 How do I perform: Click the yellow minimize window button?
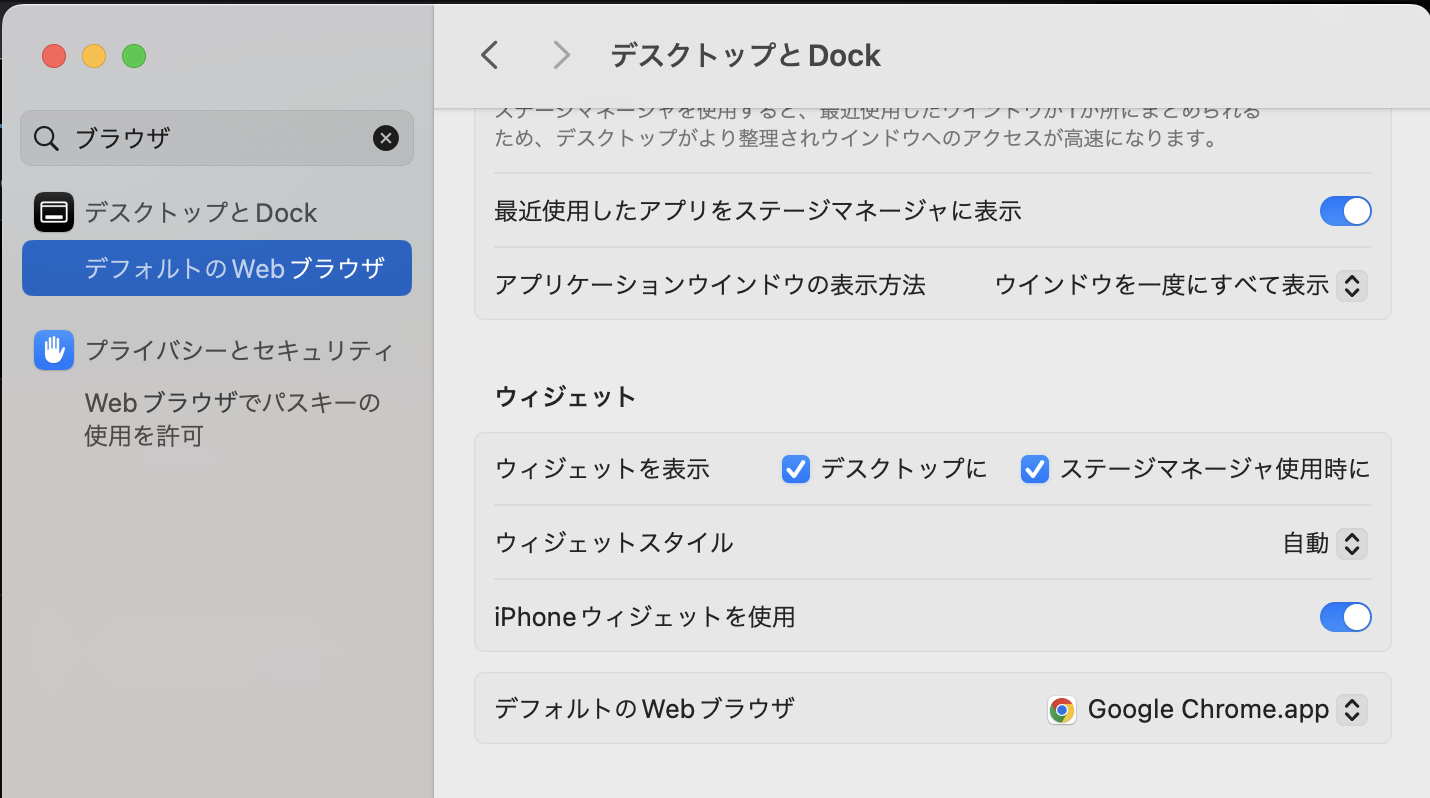coord(94,56)
